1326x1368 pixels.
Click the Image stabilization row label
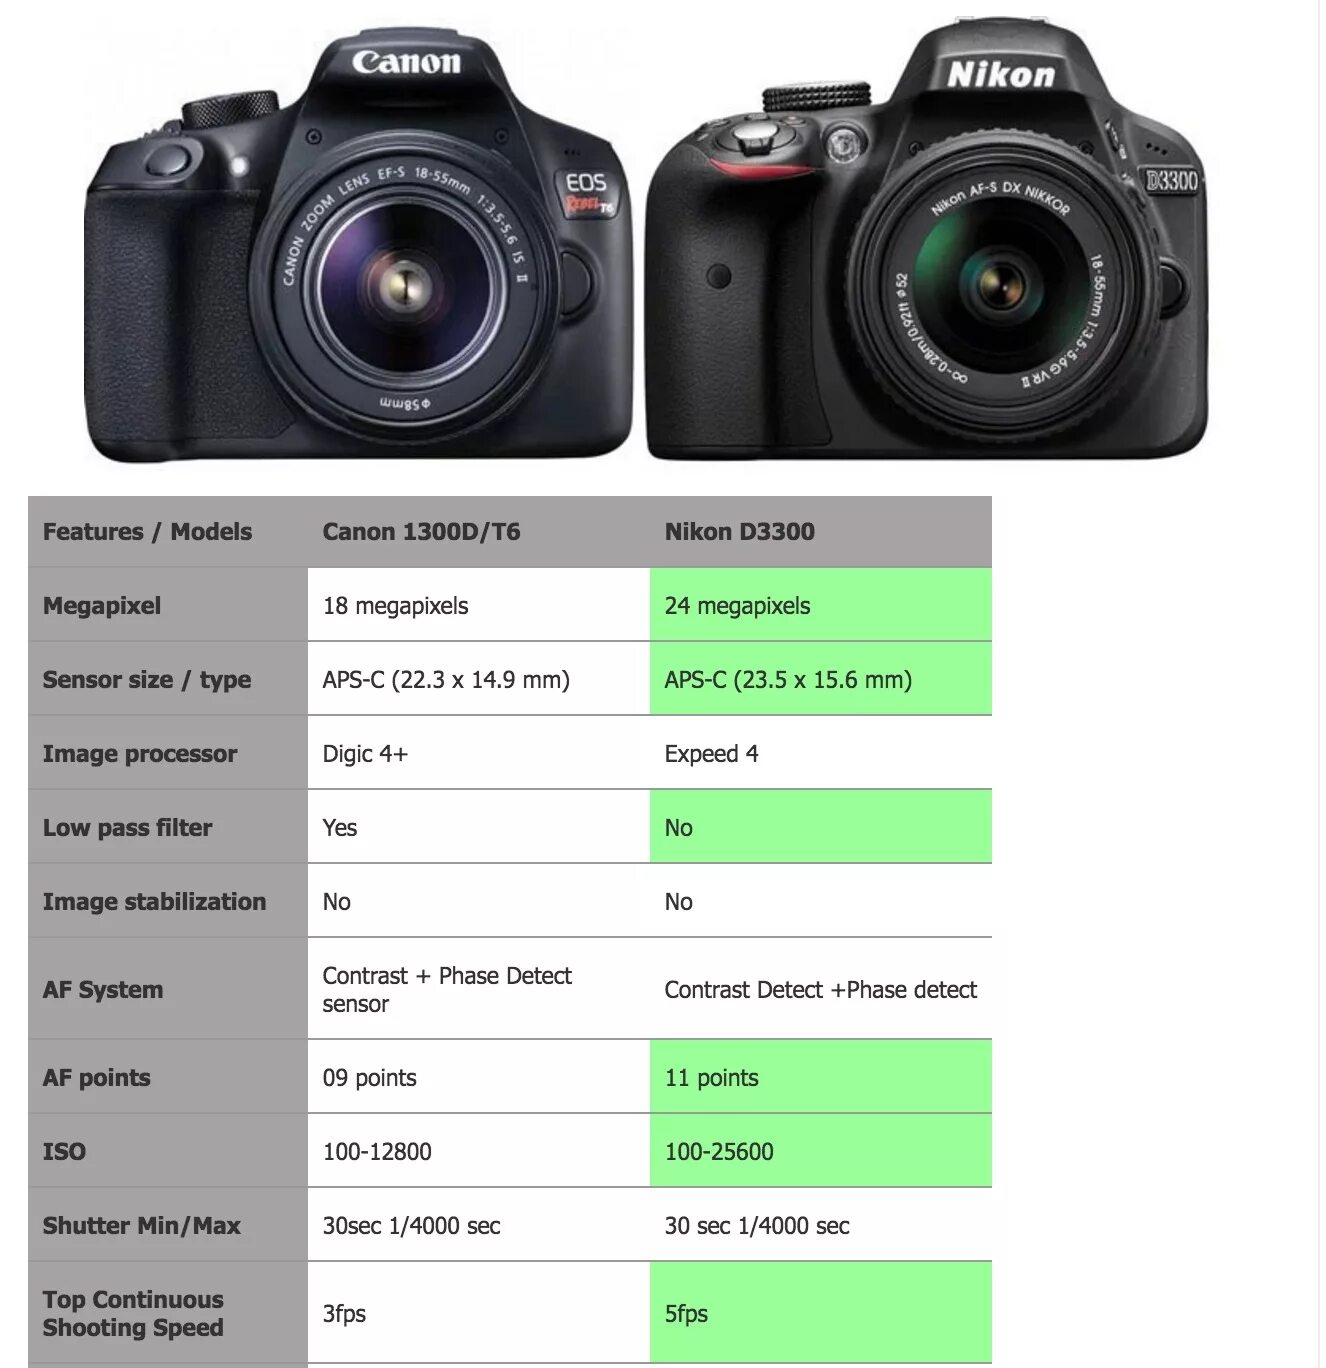pyautogui.click(x=168, y=901)
